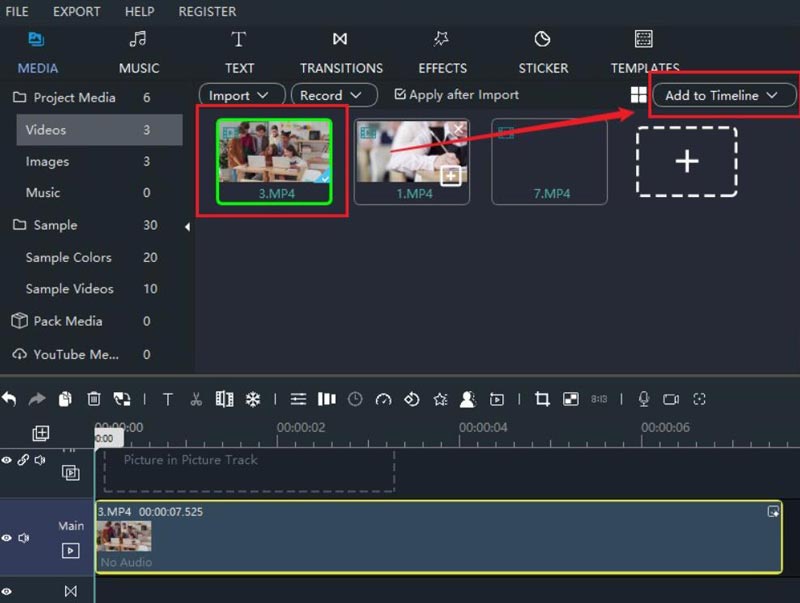The image size is (800, 603).
Task: Select the 3.MP4 media thumbnail
Action: (274, 161)
